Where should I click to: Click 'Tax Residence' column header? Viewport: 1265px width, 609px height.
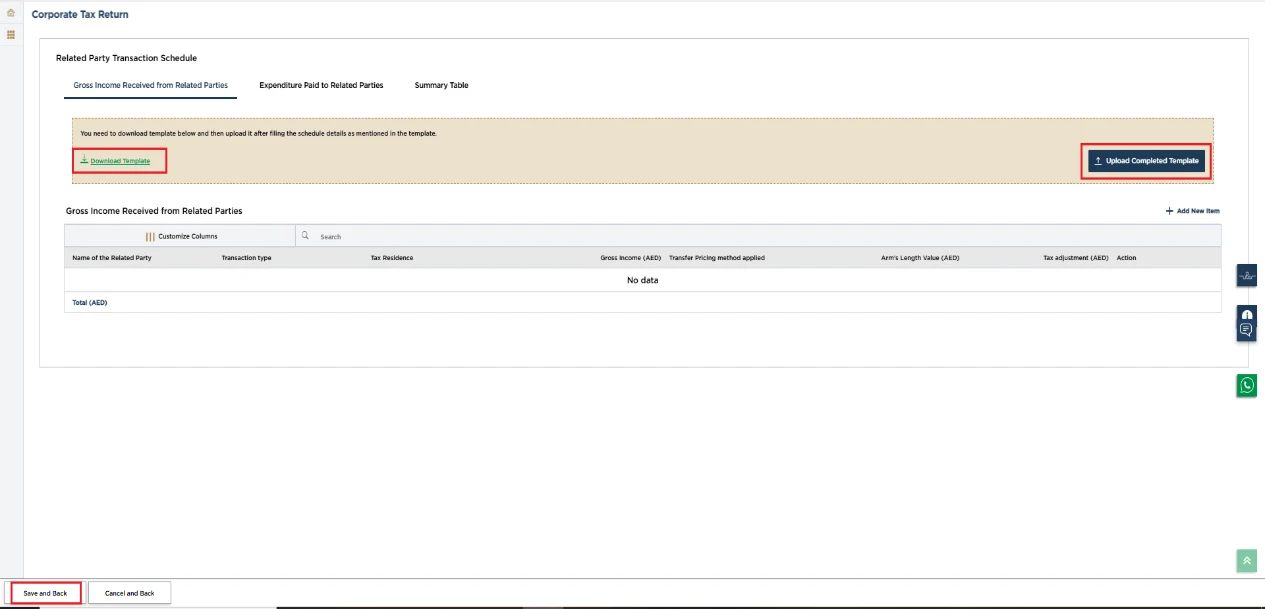tap(392, 258)
